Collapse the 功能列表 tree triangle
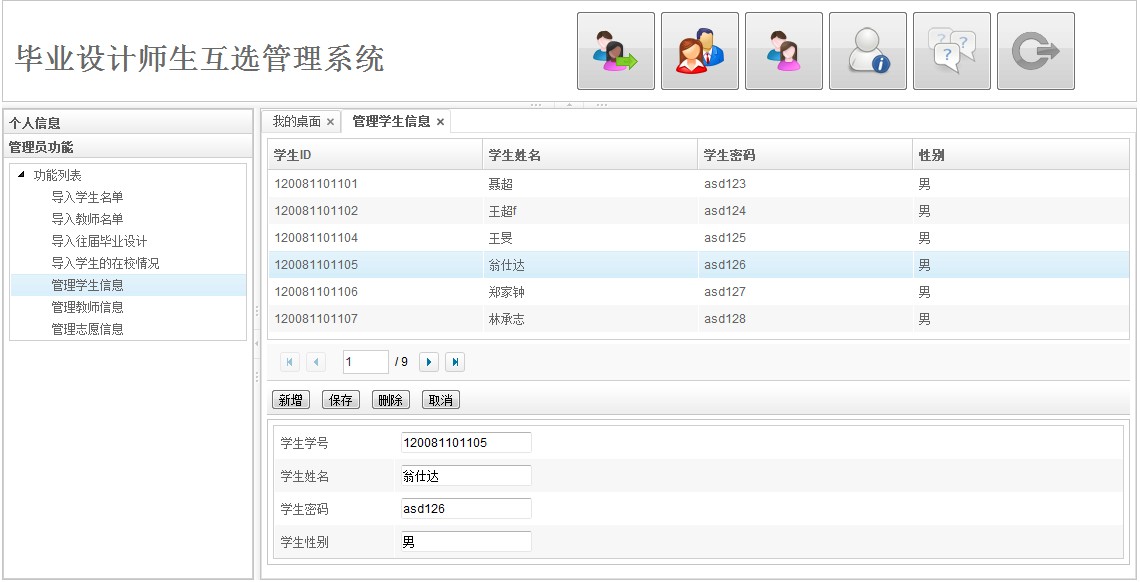The height and width of the screenshot is (582, 1140). [x=21, y=174]
